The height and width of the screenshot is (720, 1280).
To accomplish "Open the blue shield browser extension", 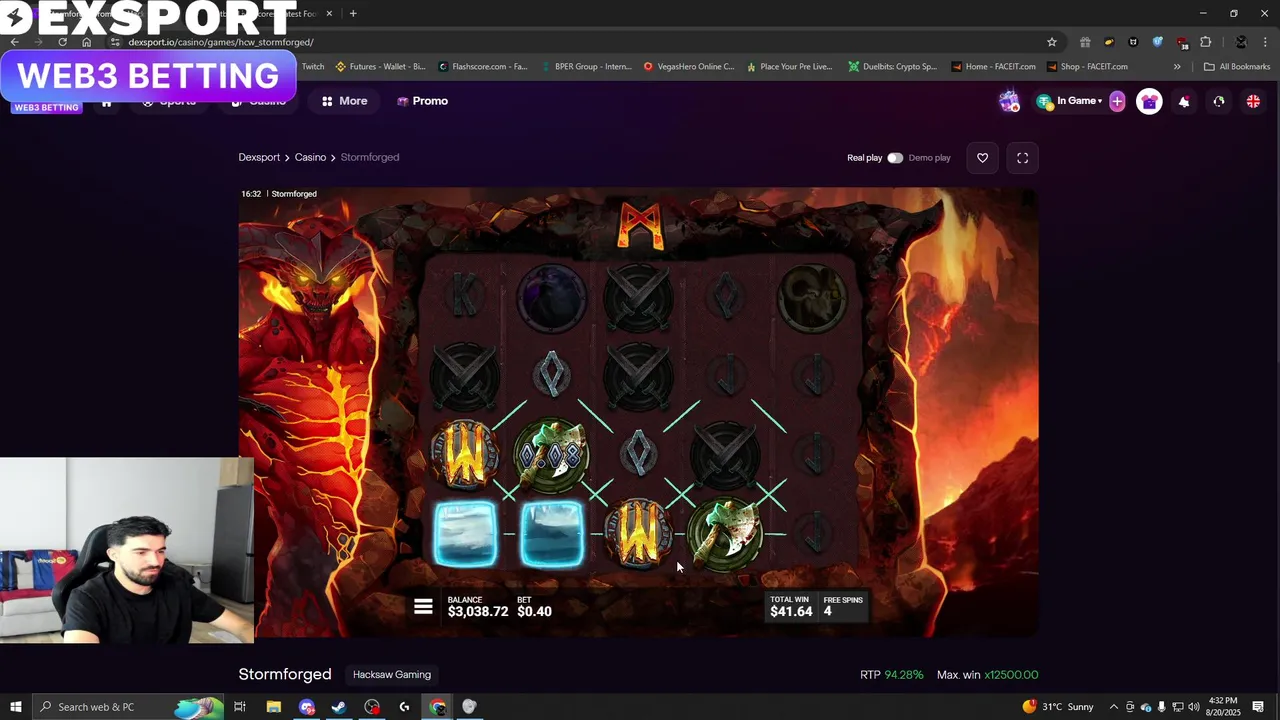I will [x=1157, y=42].
